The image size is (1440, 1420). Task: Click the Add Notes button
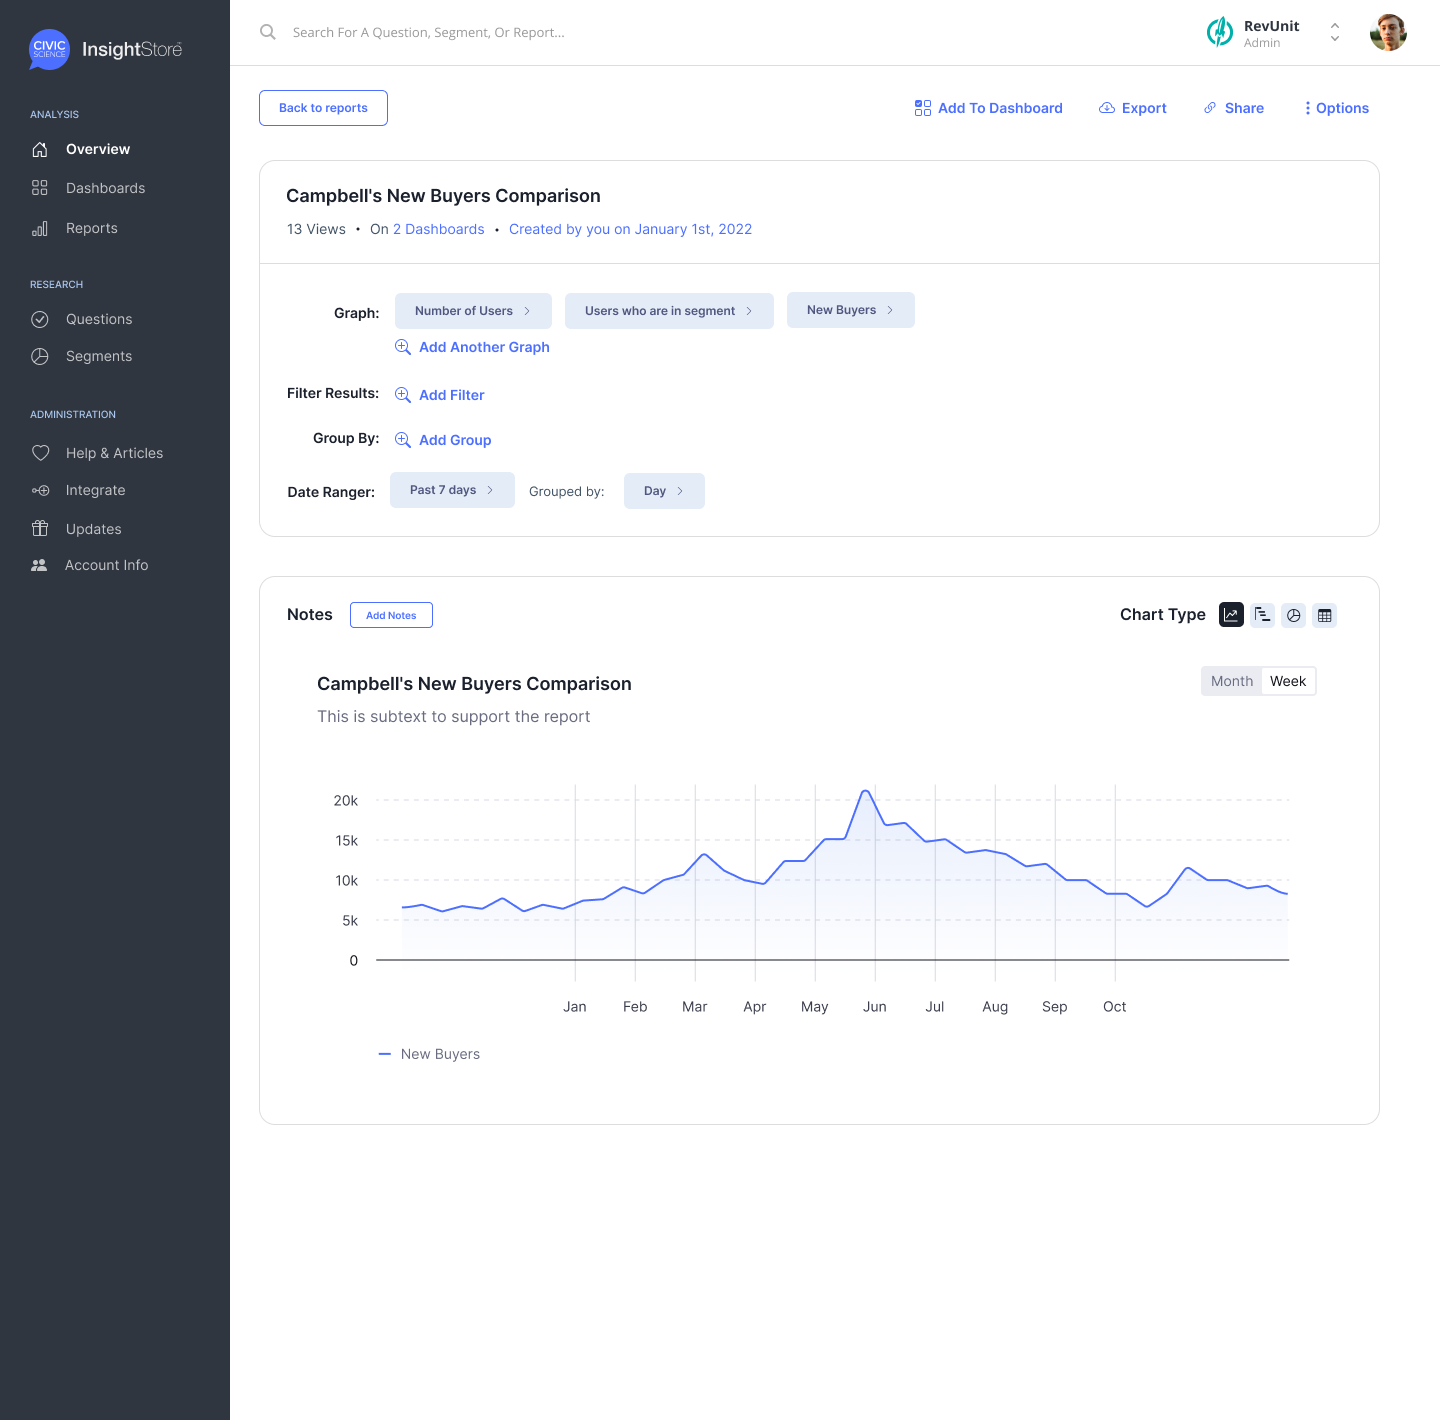pos(391,615)
